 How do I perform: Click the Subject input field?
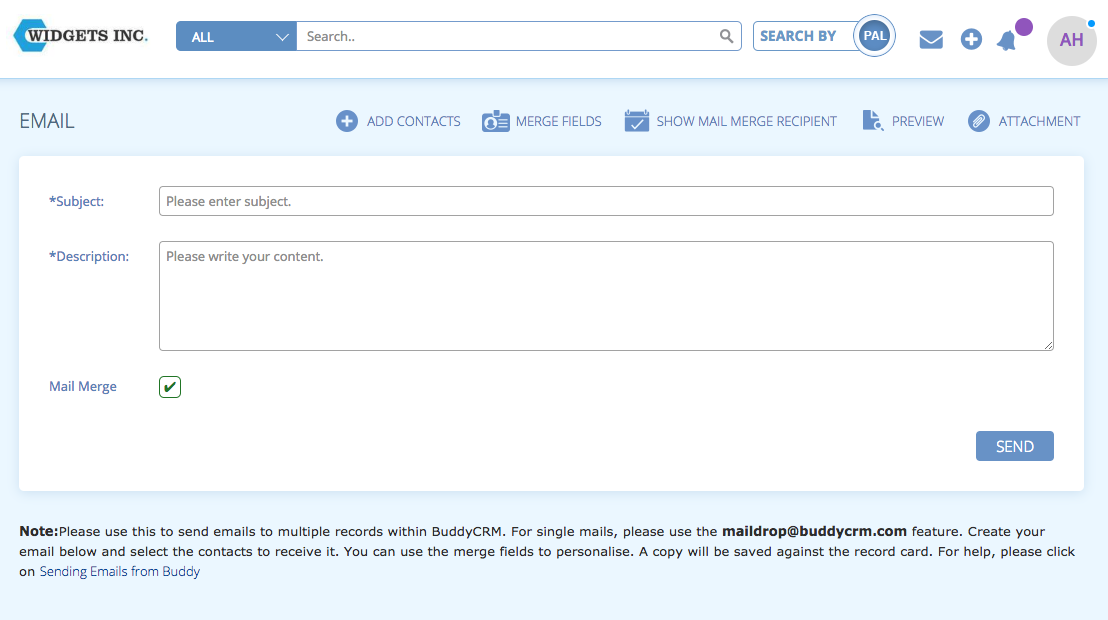click(605, 201)
